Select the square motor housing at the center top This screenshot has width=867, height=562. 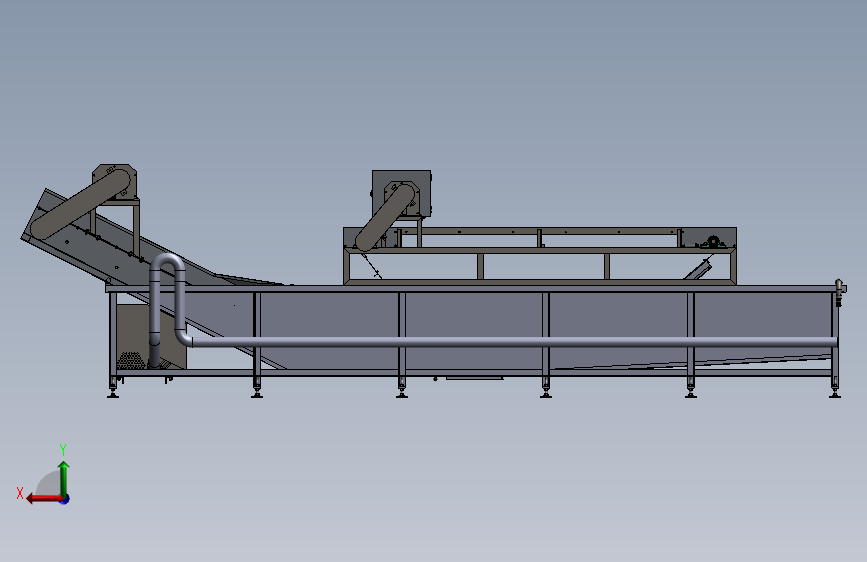pos(401,193)
